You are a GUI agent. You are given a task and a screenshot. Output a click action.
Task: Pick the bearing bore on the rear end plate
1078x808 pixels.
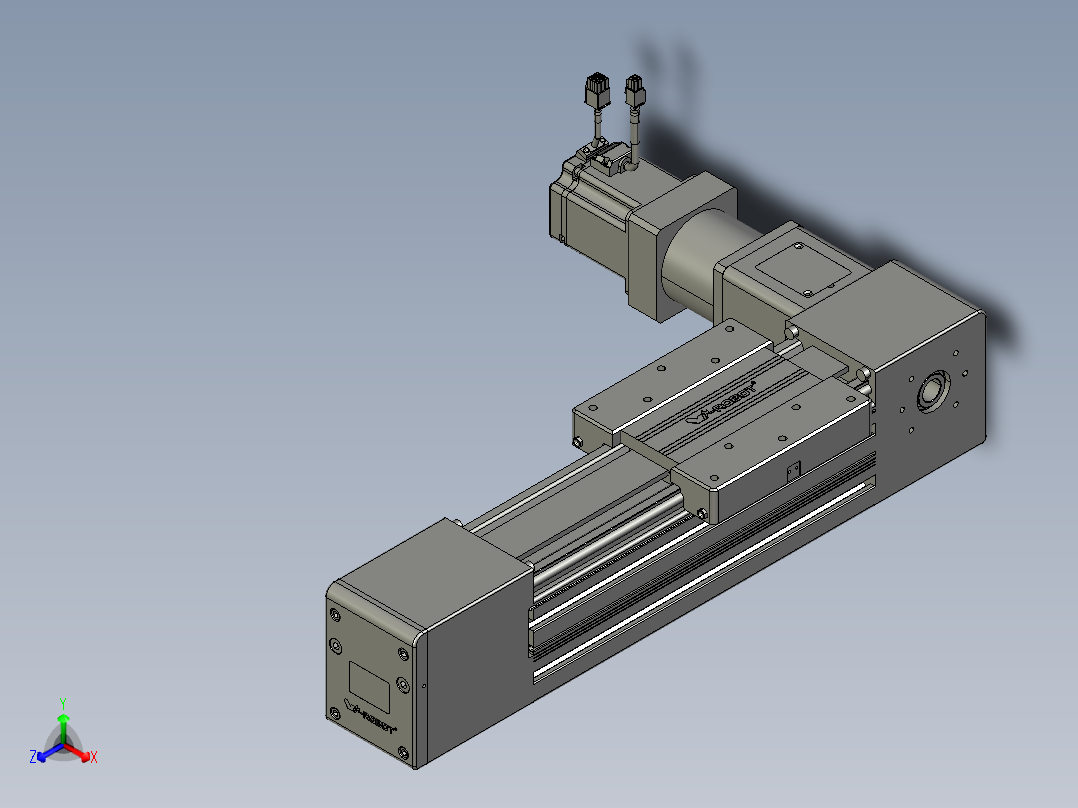pyautogui.click(x=934, y=391)
